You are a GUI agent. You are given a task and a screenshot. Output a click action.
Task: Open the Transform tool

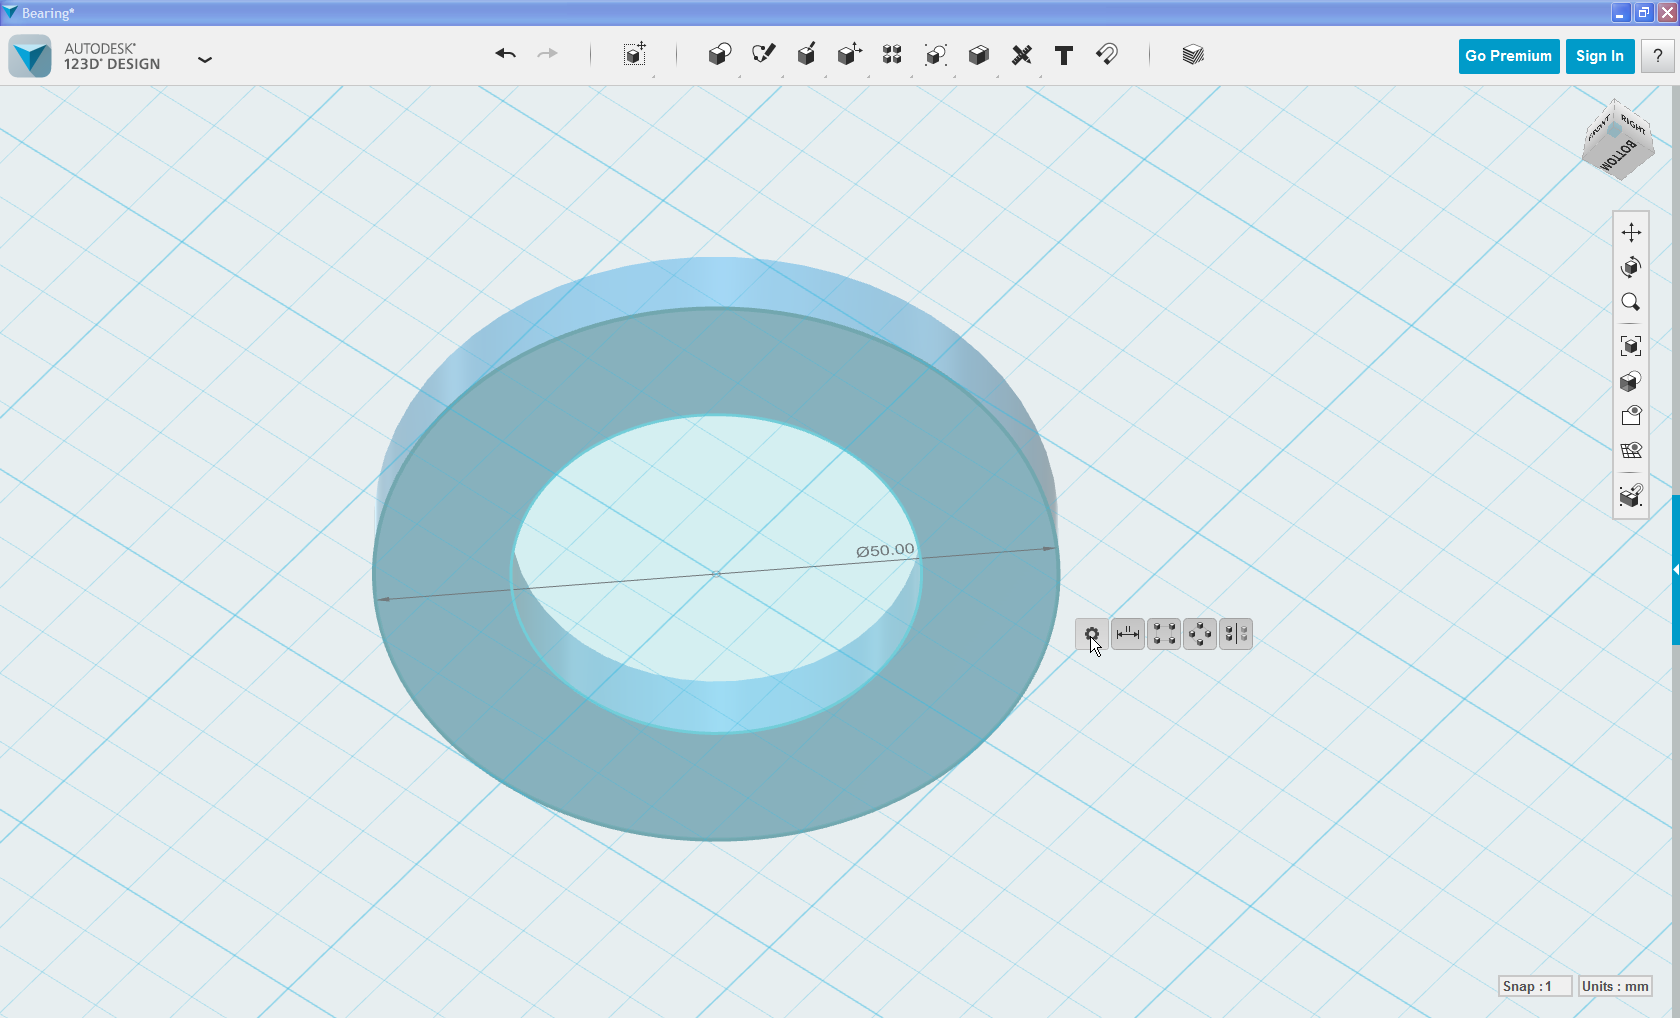pos(635,55)
